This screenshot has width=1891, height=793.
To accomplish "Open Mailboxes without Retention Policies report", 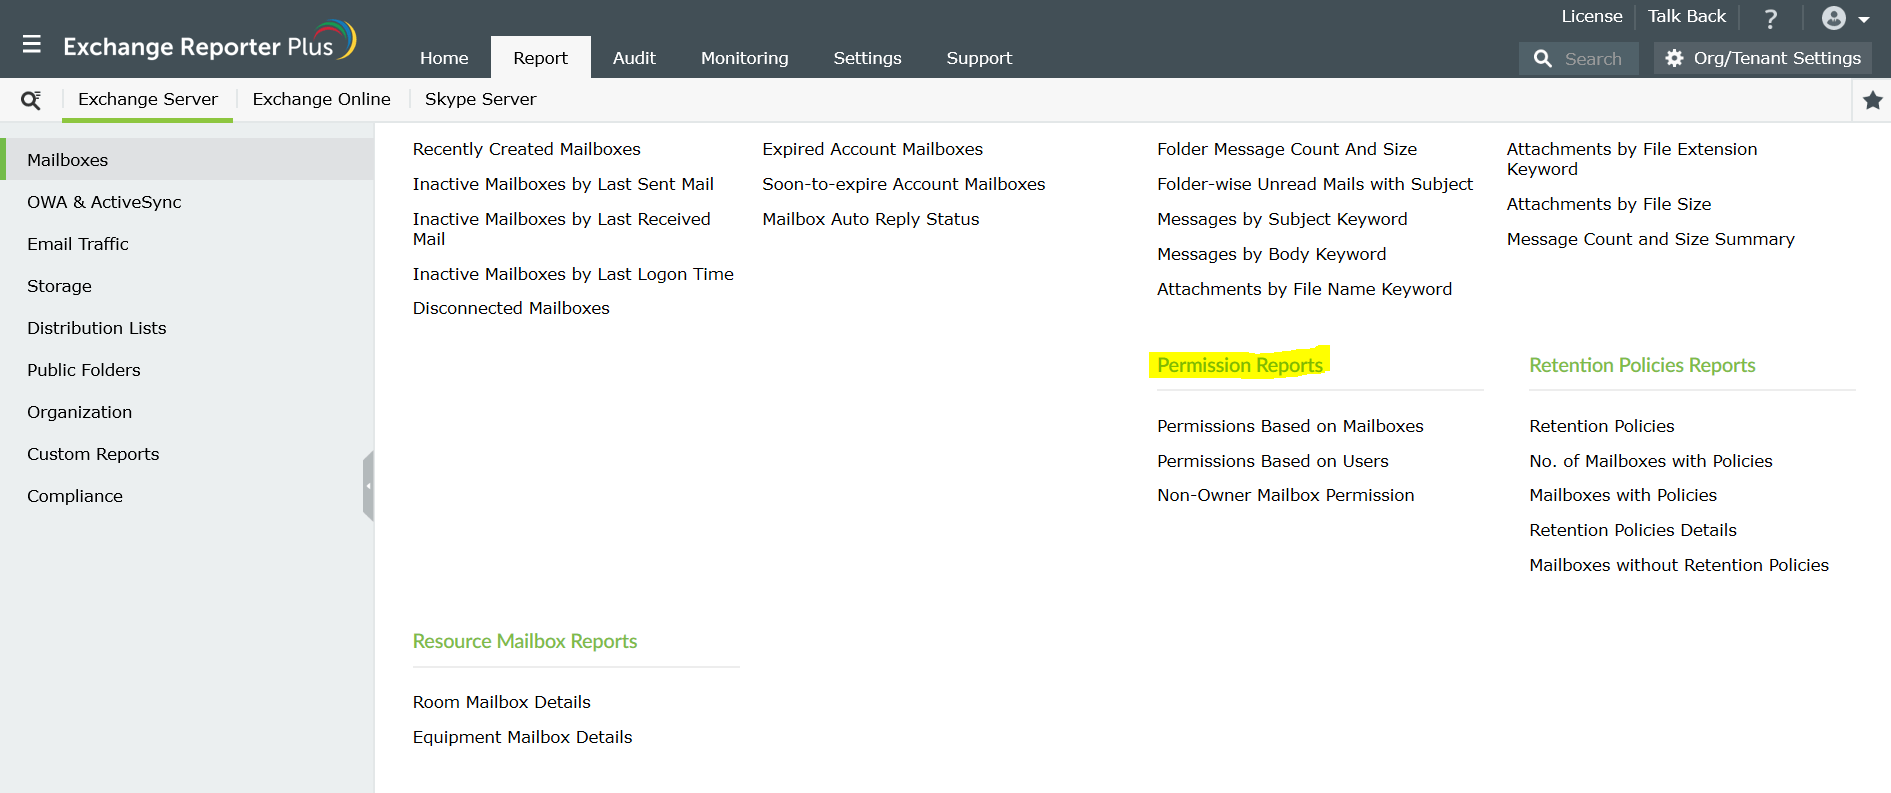I will [x=1678, y=565].
